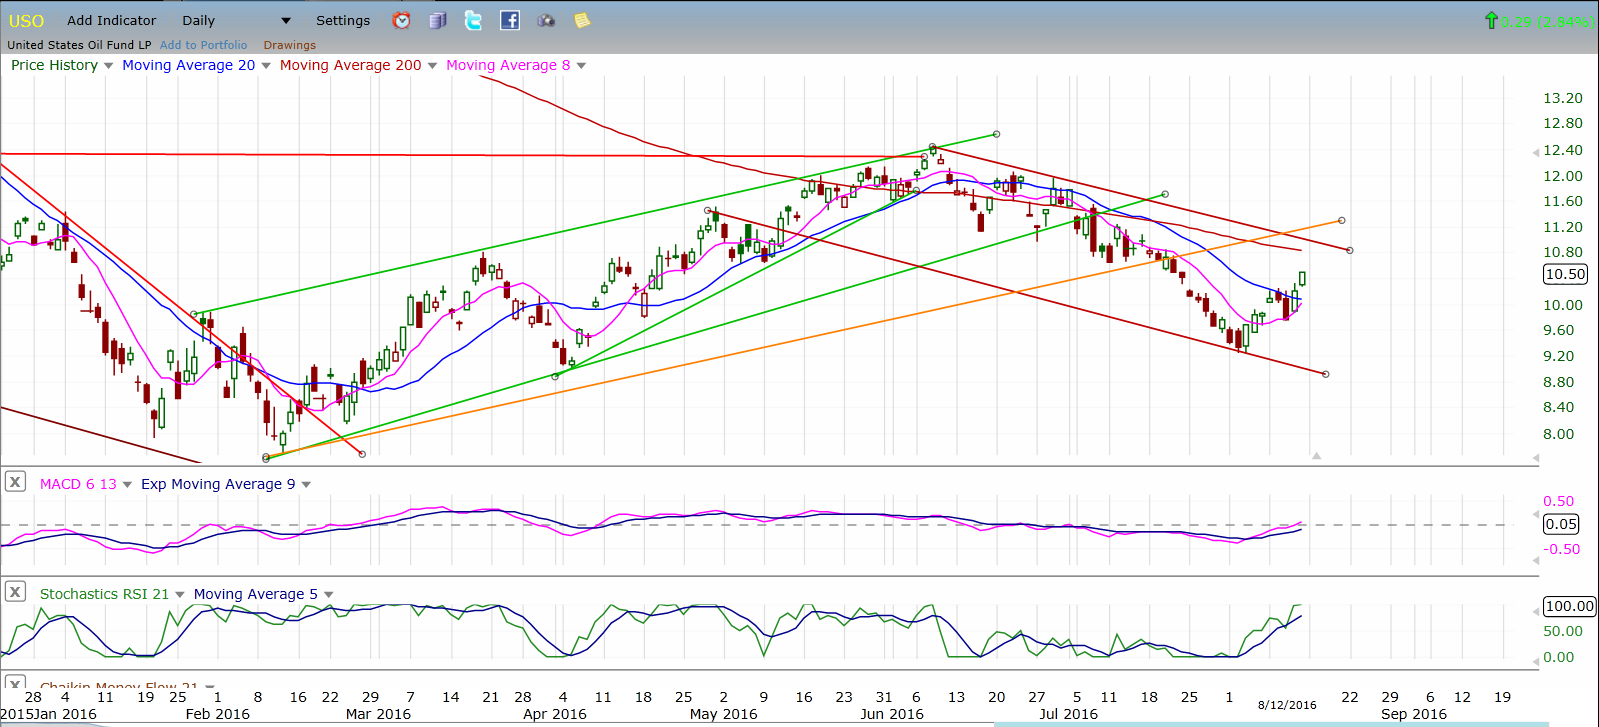1599x727 pixels.
Task: Expand the Price History dropdown arrow
Action: [x=108, y=66]
